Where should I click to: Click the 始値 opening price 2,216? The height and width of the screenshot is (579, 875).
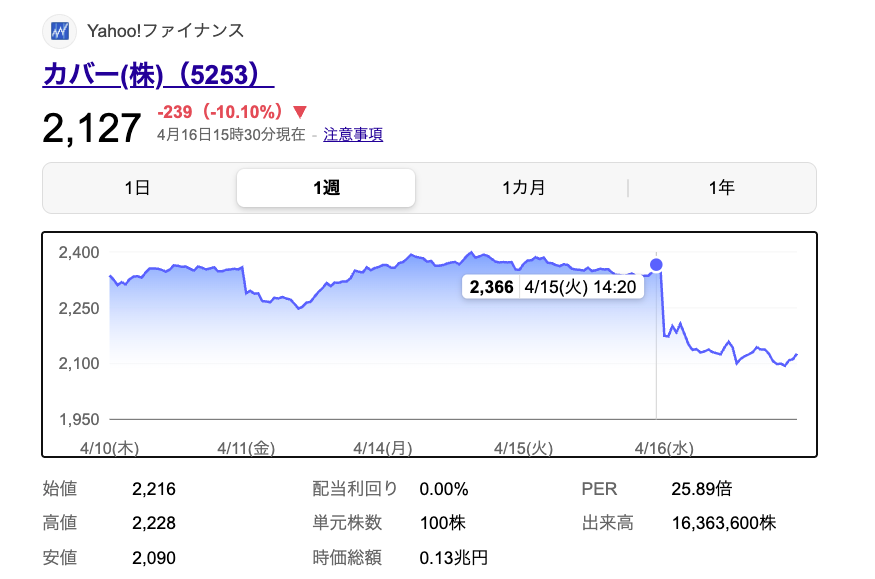[153, 489]
